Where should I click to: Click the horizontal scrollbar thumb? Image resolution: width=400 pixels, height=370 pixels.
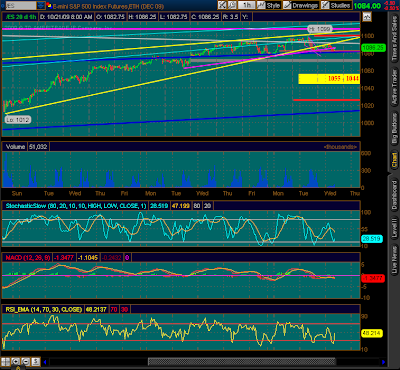click(x=242, y=362)
